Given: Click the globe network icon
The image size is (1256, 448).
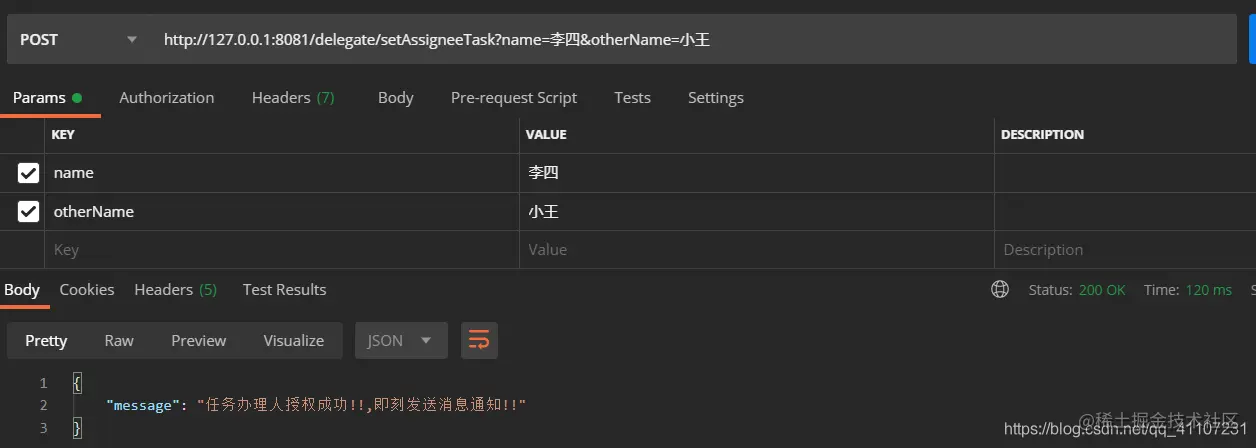Looking at the screenshot, I should pyautogui.click(x=1000, y=290).
